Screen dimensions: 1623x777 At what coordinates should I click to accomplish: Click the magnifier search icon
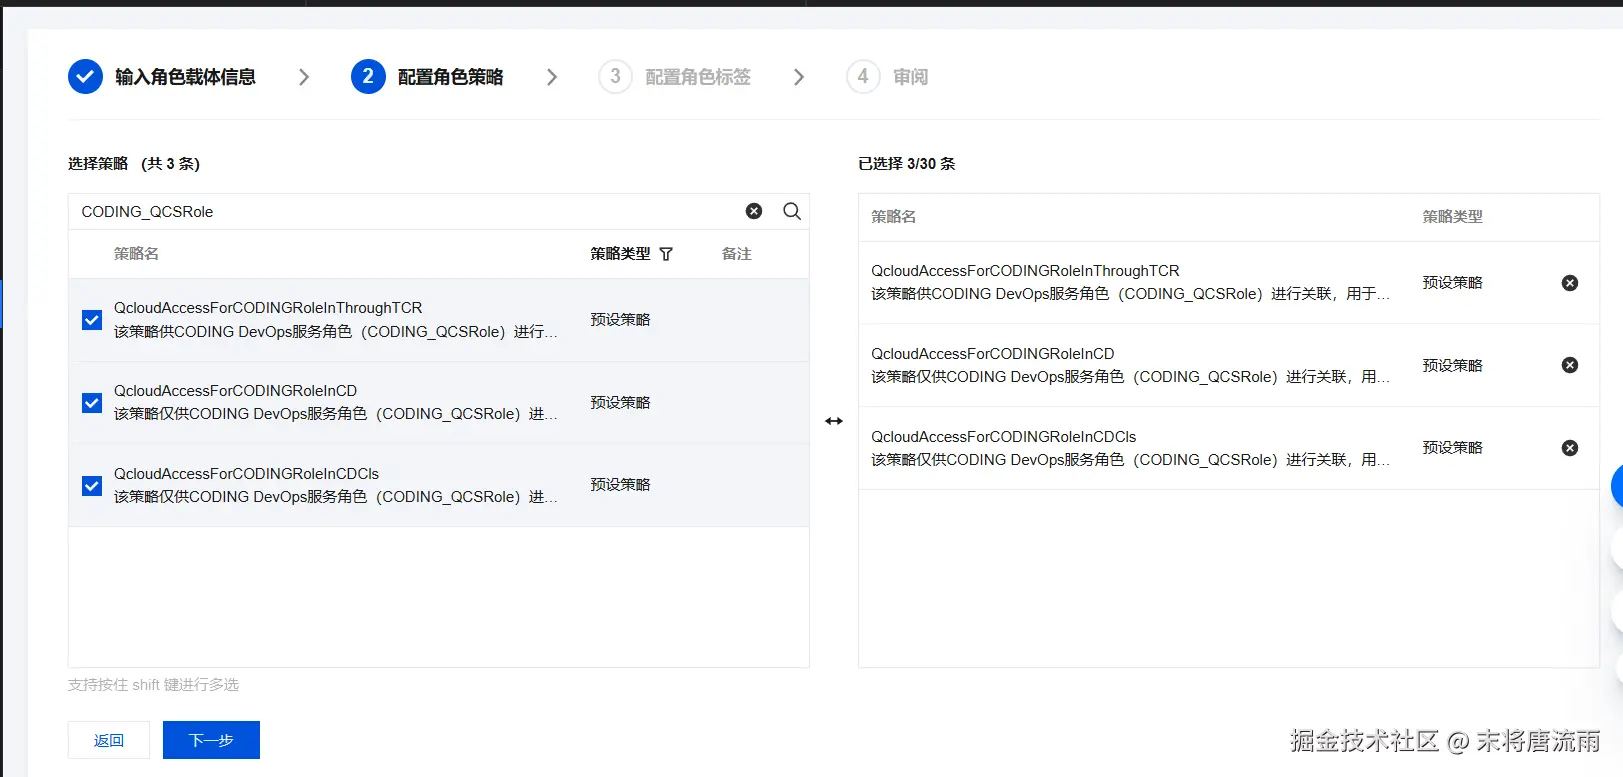tap(792, 211)
